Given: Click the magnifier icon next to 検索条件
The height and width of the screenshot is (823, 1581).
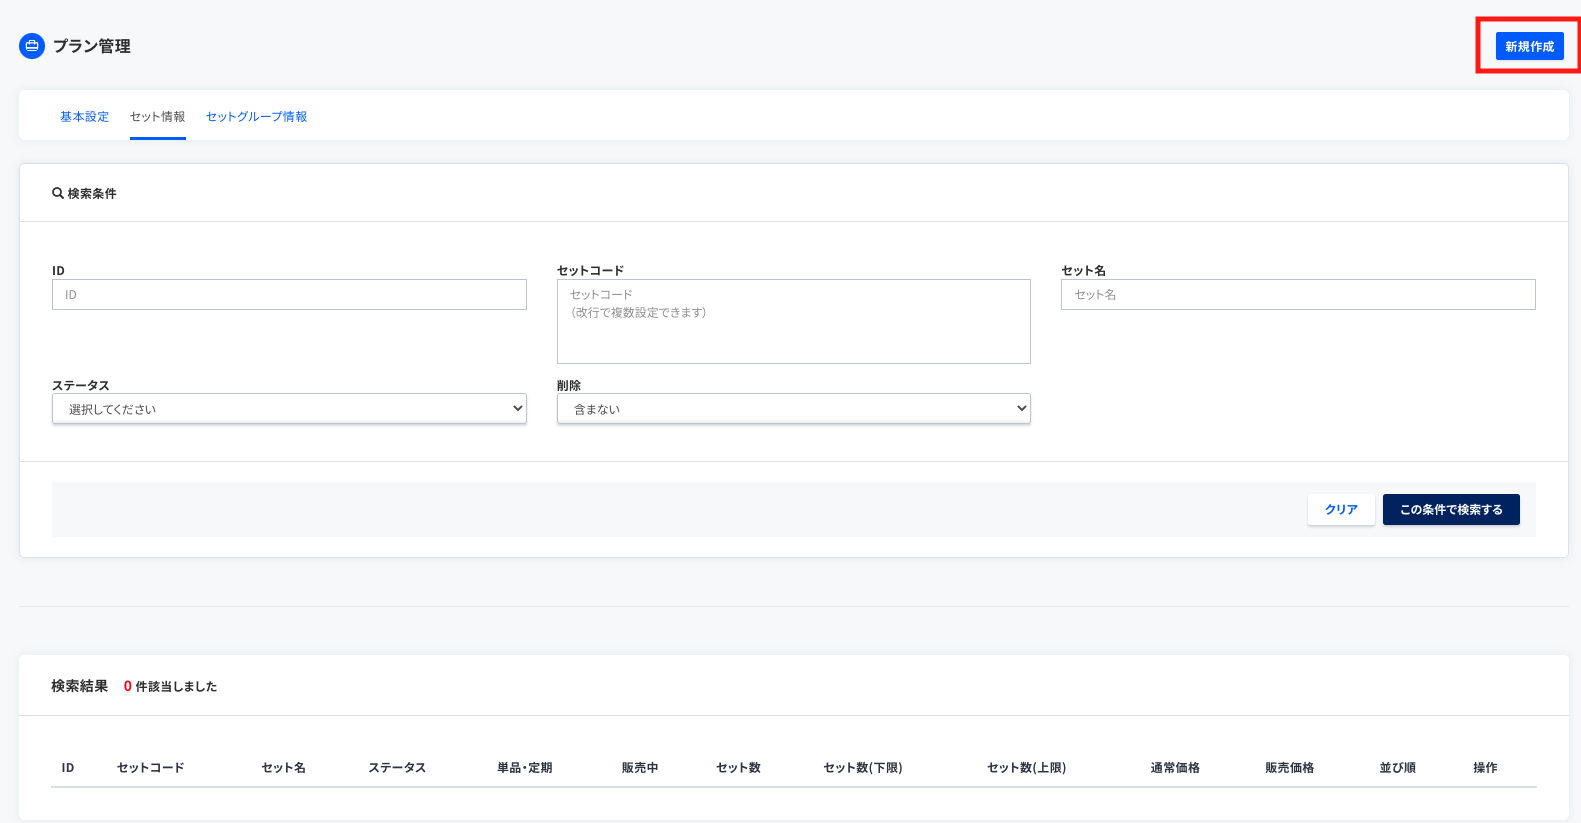Looking at the screenshot, I should (x=58, y=193).
